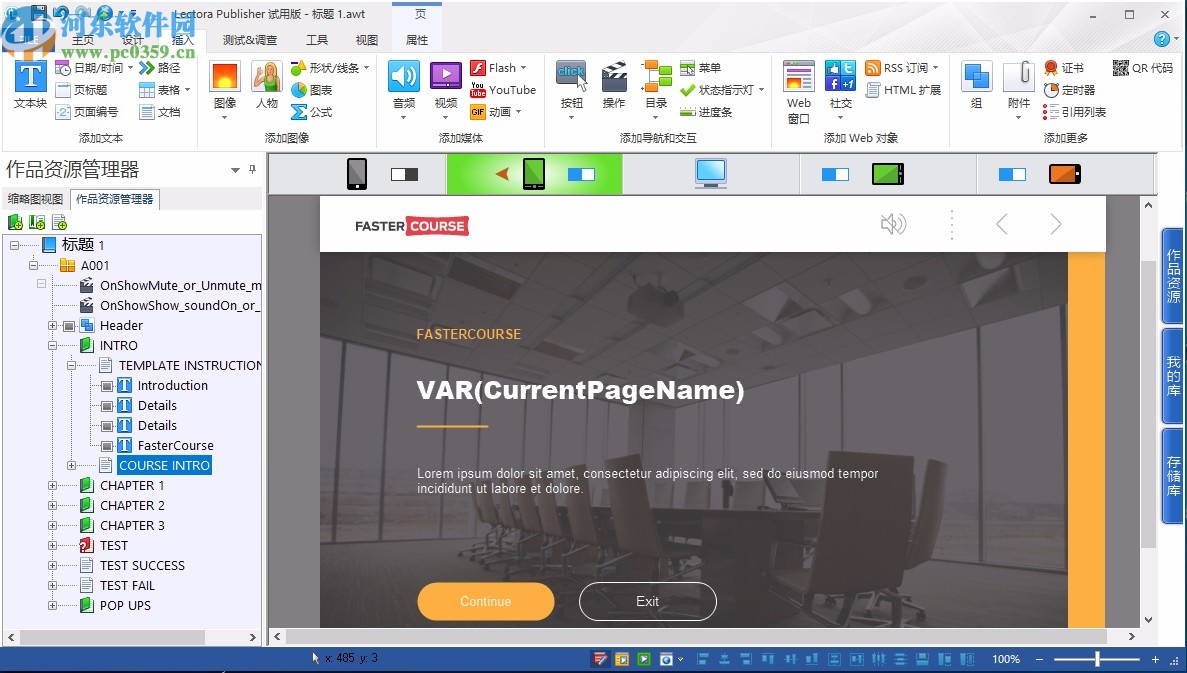This screenshot has width=1187, height=673.
Task: Open Status Indicator (状态指示灯) dropdown
Action: (x=762, y=90)
